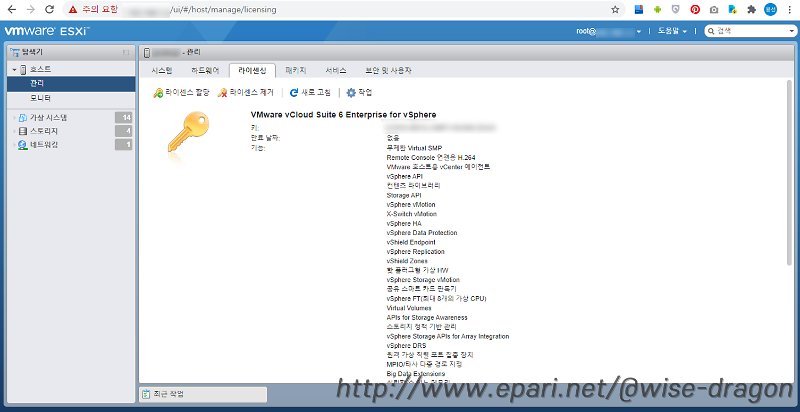Open the Pinterest extension icon
The height and width of the screenshot is (412, 800).
(x=694, y=10)
